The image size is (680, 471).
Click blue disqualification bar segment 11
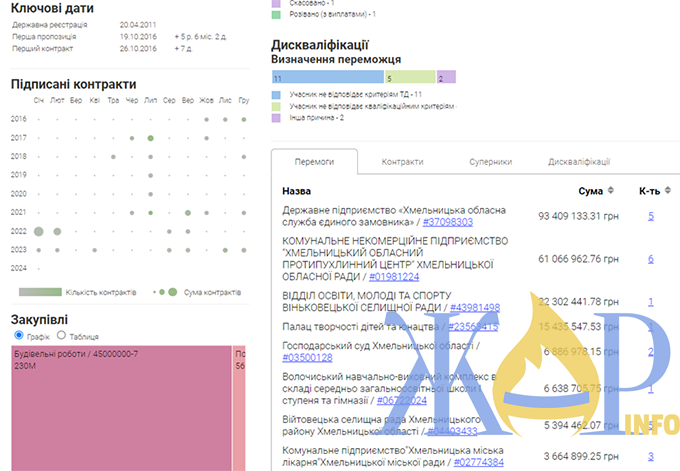pyautogui.click(x=328, y=77)
